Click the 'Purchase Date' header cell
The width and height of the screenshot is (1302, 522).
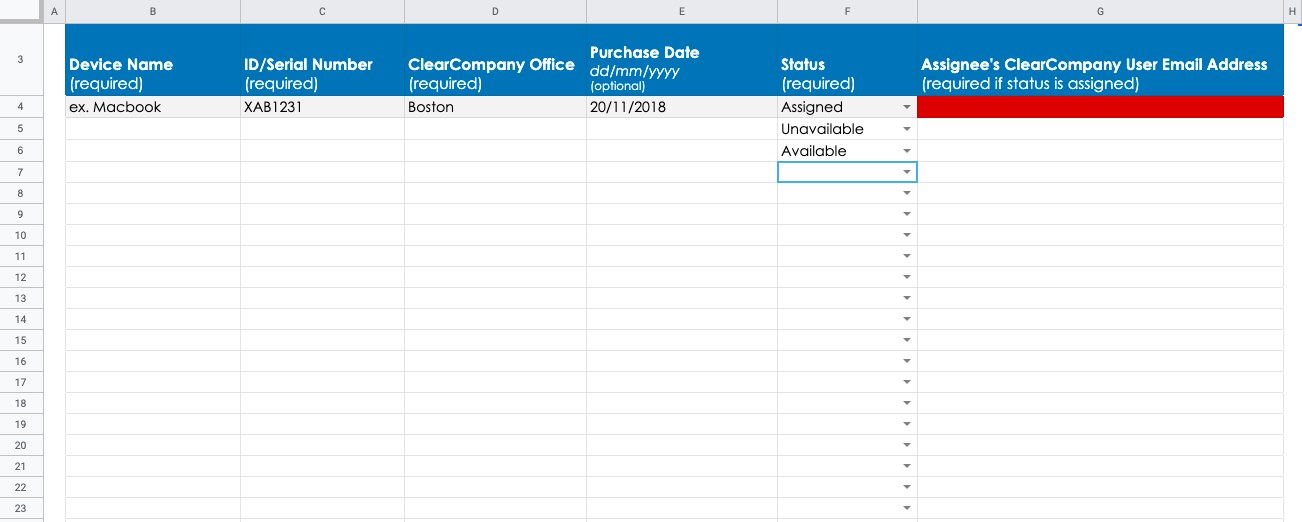tap(682, 60)
